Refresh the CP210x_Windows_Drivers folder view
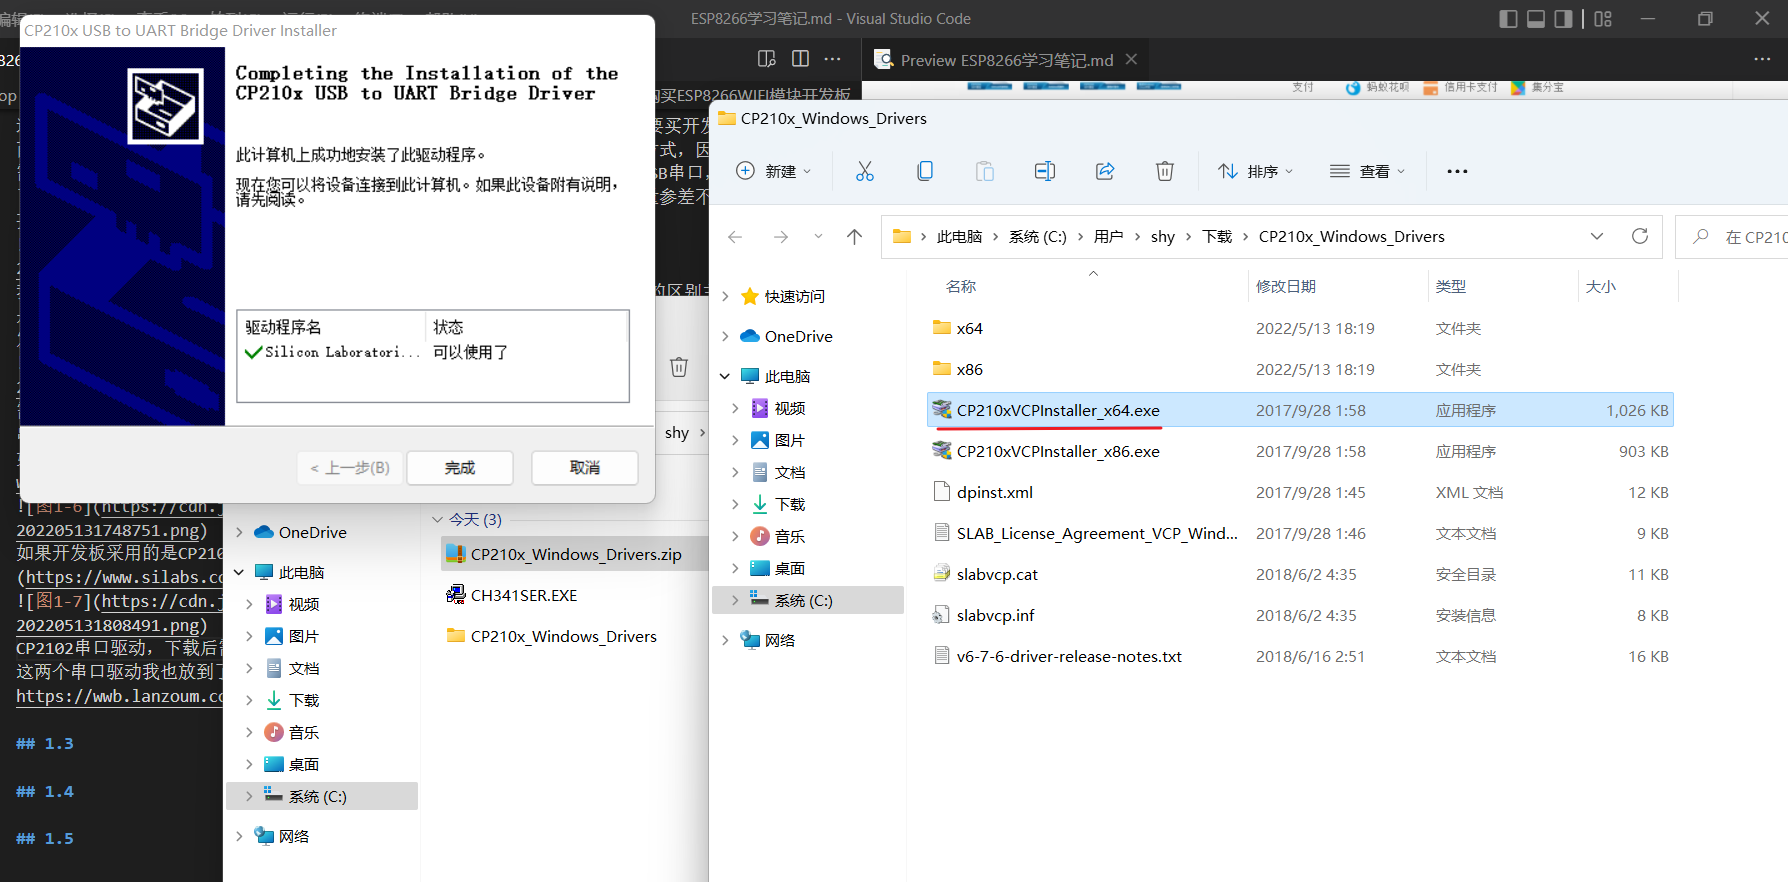Viewport: 1788px width, 882px height. [x=1640, y=236]
